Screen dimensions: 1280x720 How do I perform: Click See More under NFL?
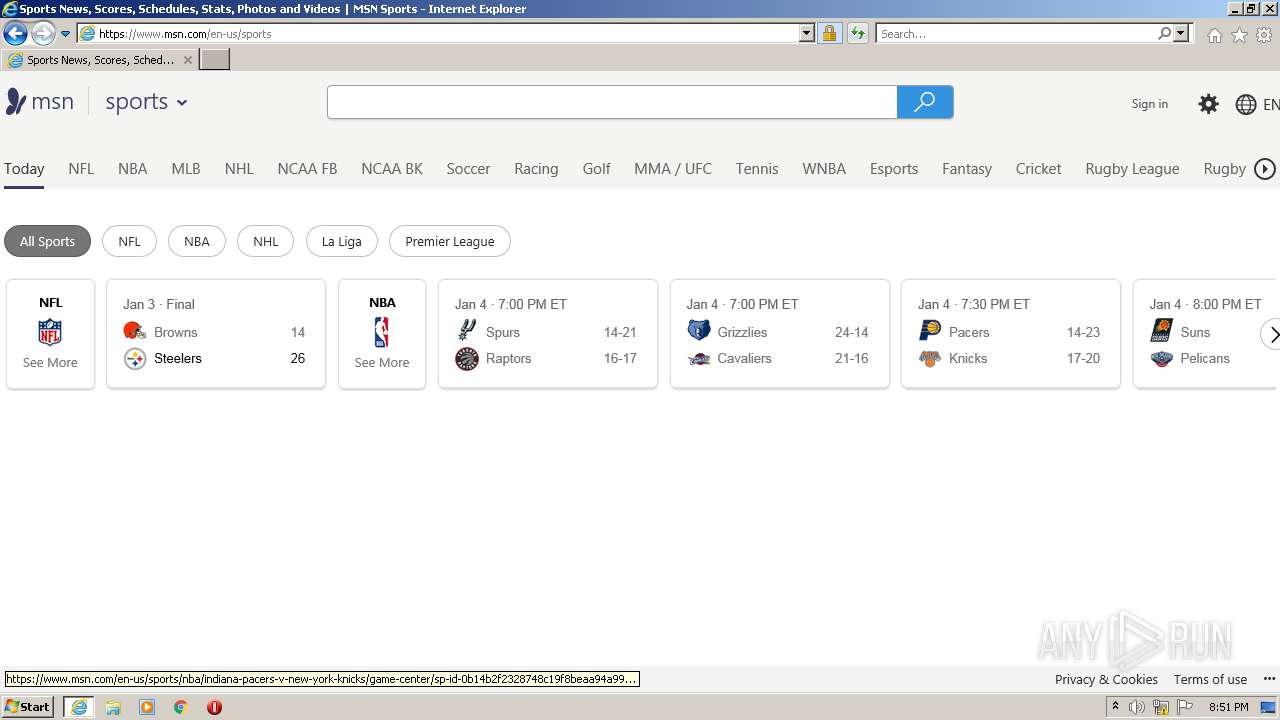50,362
